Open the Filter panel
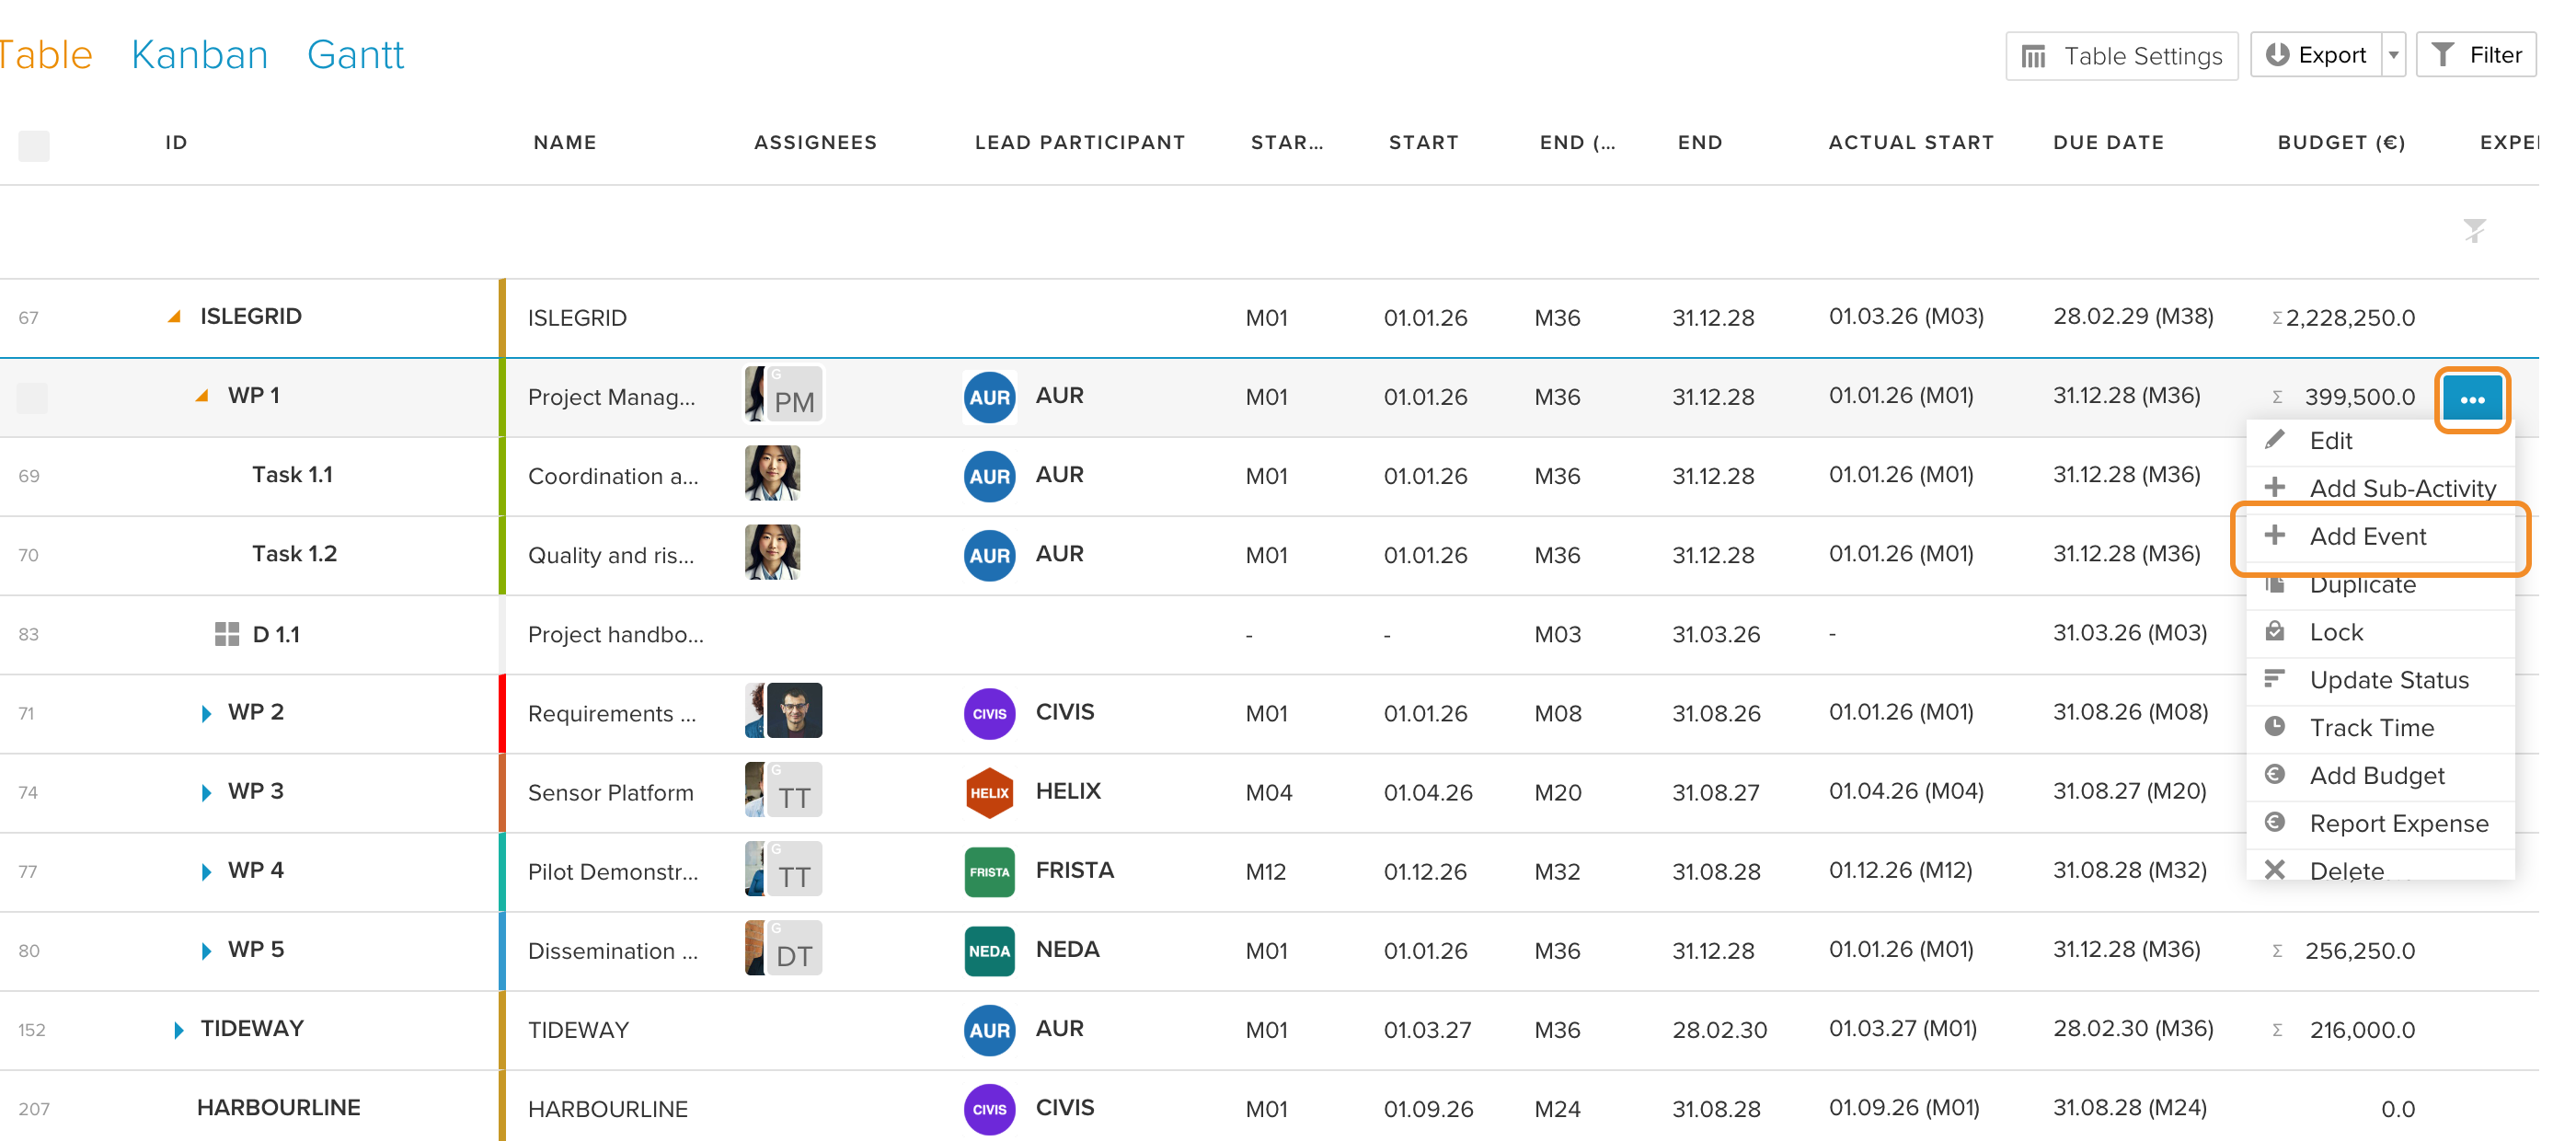Screen dimensions: 2576x1141 point(2475,55)
